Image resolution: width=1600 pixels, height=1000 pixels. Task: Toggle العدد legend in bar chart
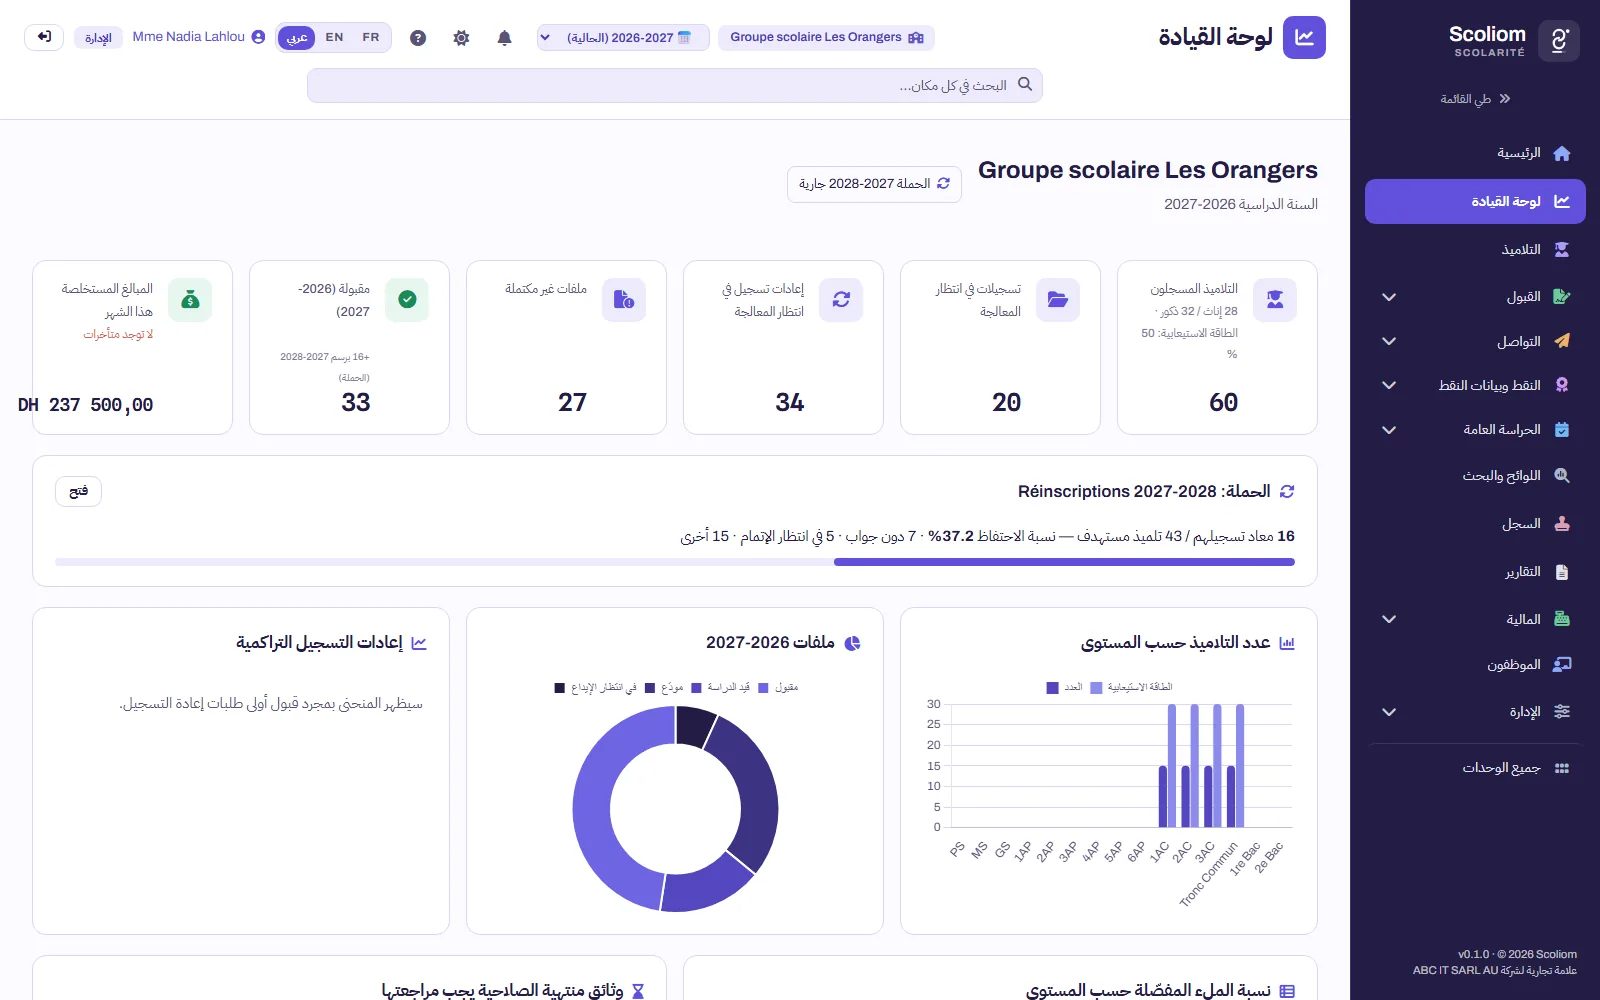pyautogui.click(x=1065, y=688)
